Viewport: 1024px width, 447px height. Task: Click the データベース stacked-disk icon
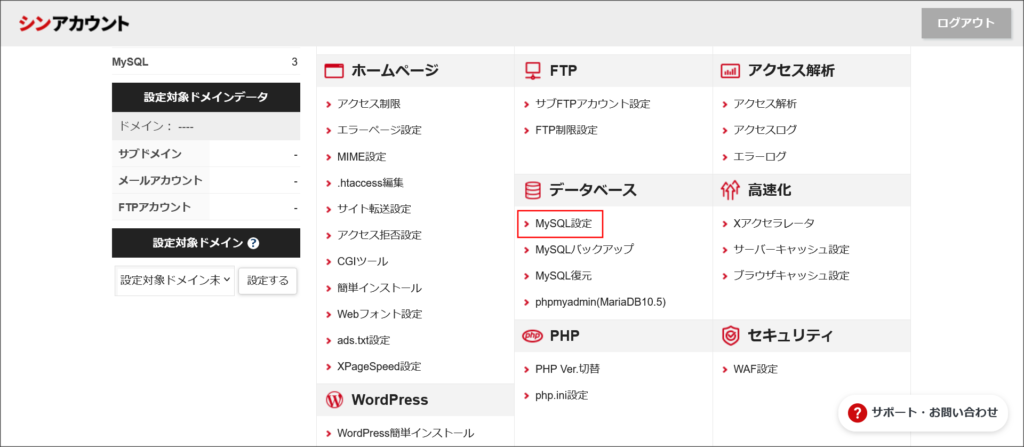click(x=533, y=190)
